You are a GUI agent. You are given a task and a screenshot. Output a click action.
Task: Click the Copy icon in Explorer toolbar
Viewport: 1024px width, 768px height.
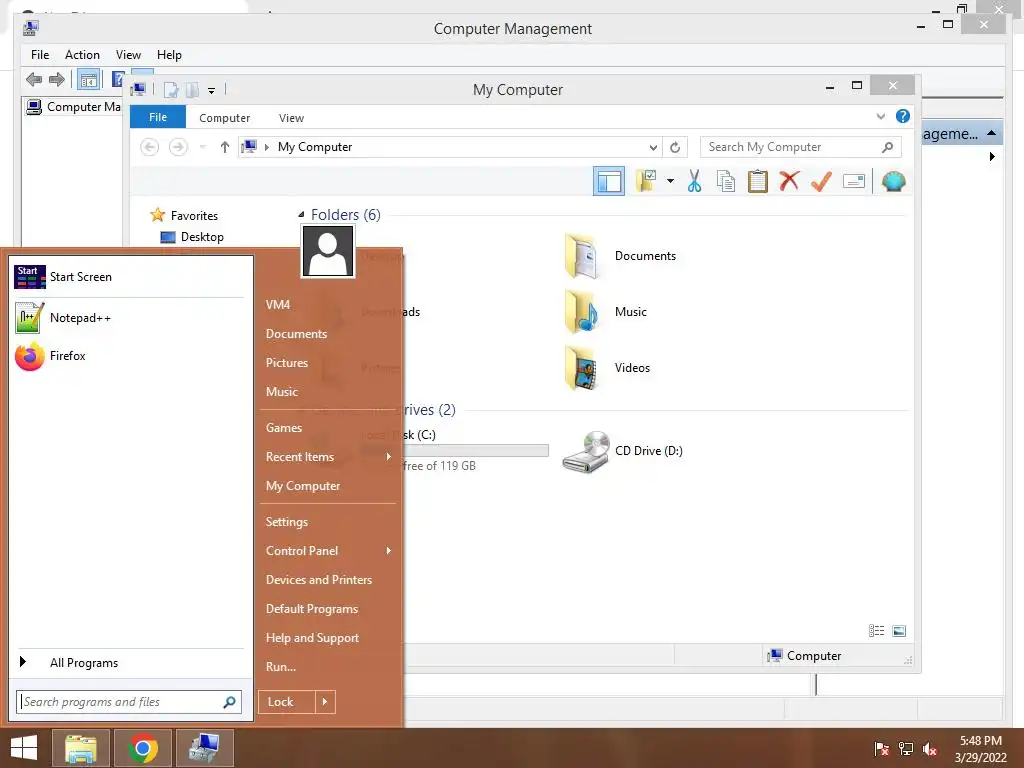(x=726, y=181)
